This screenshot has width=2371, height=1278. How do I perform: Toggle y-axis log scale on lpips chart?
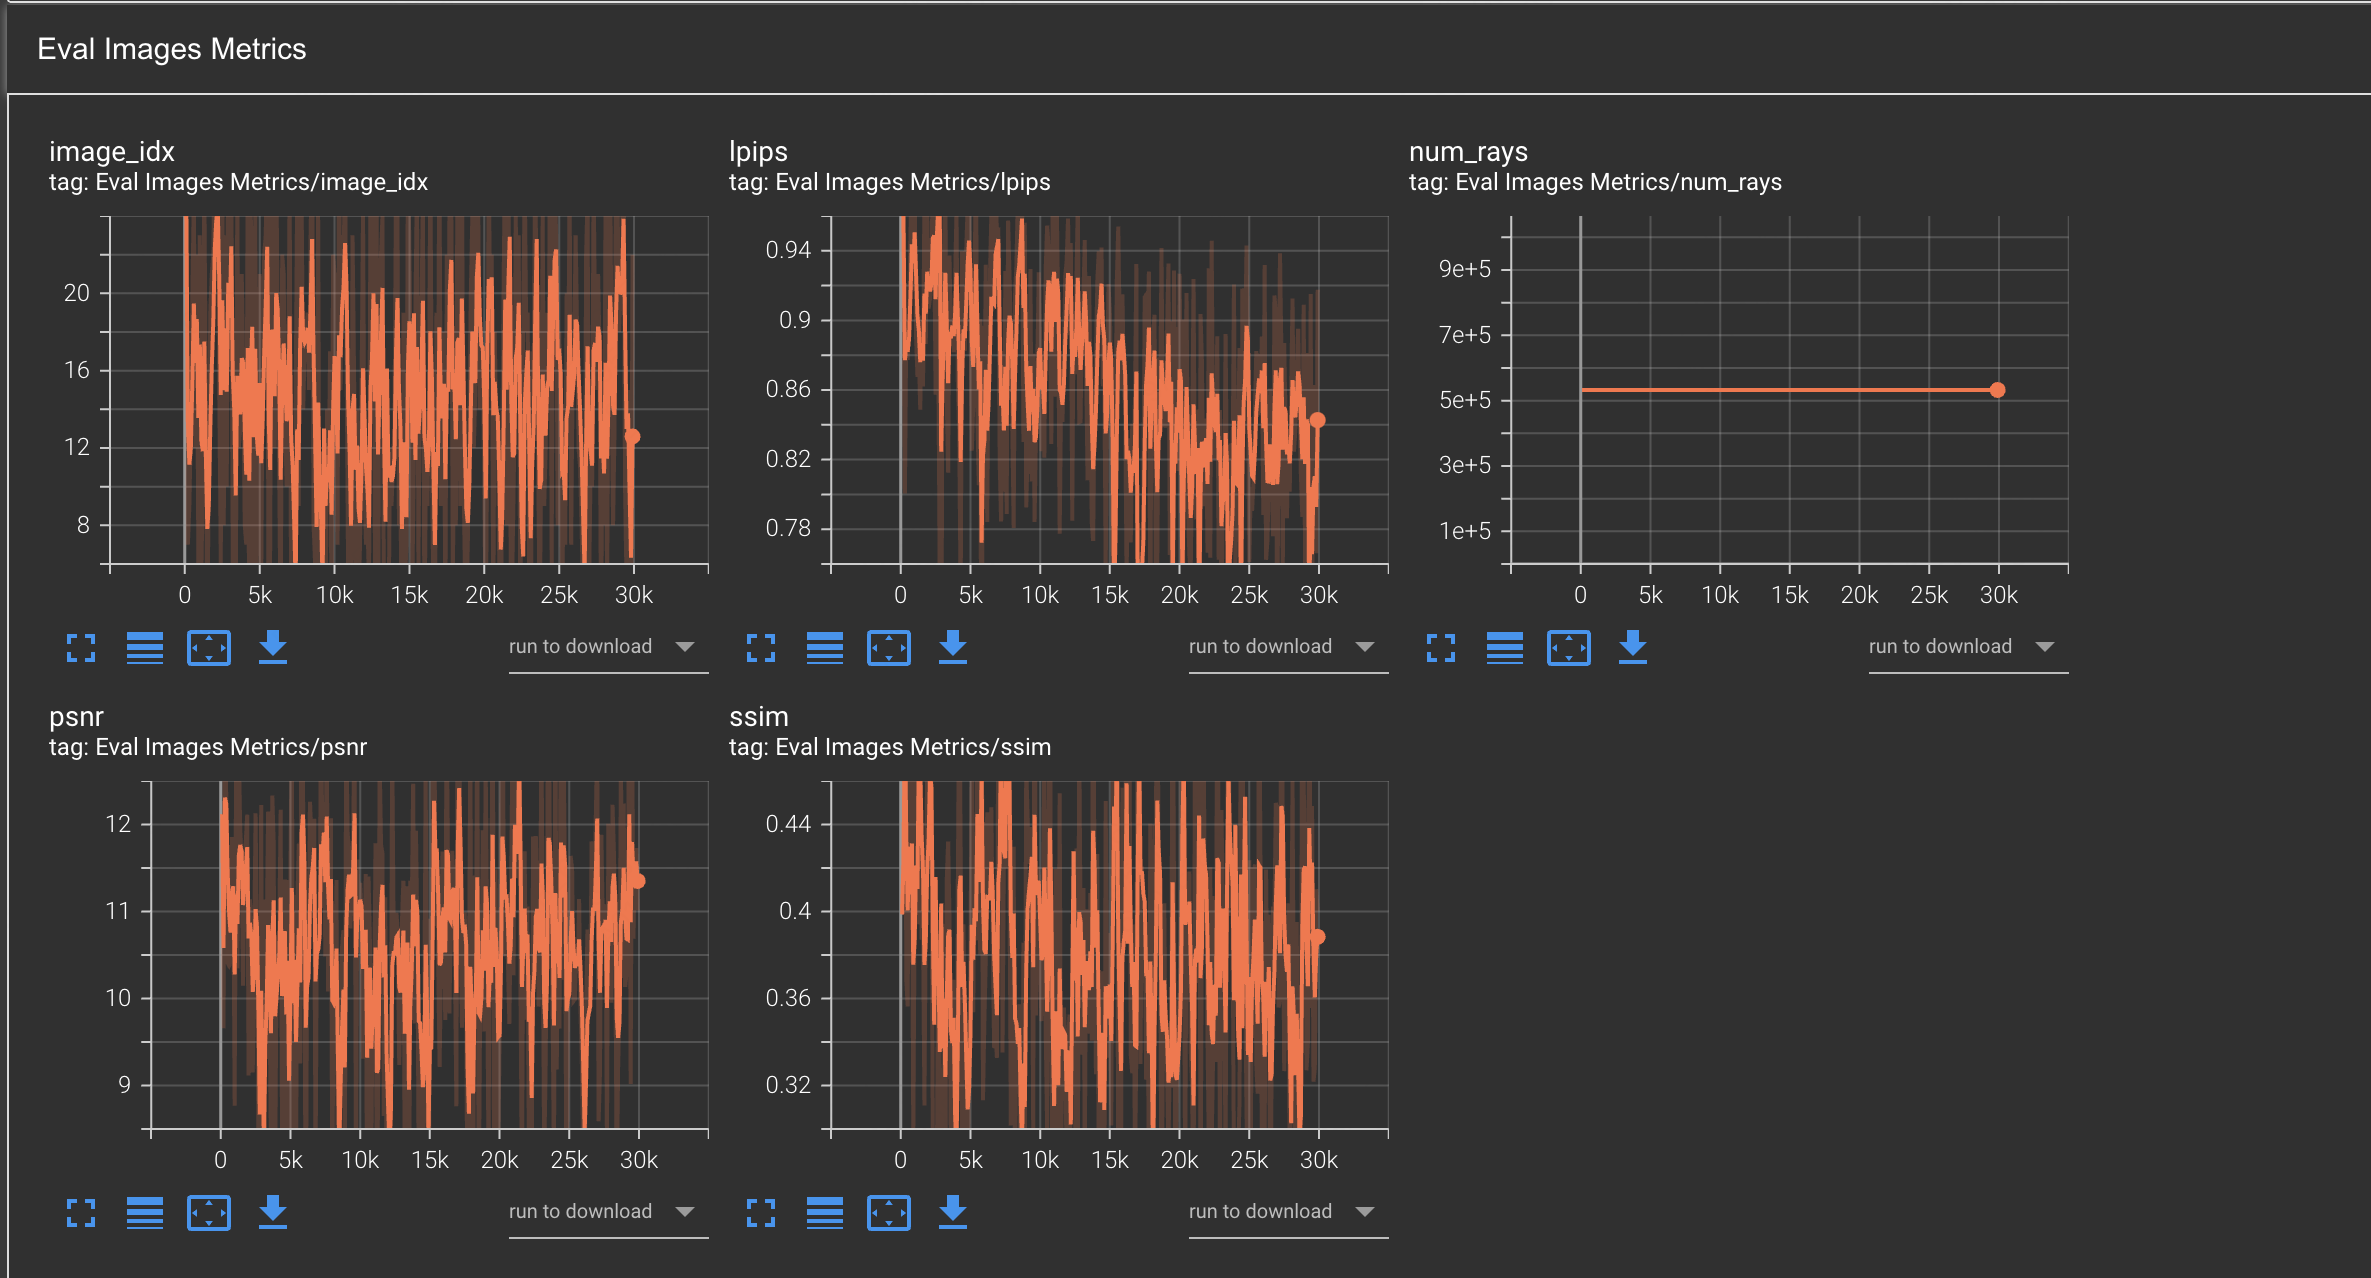[825, 648]
